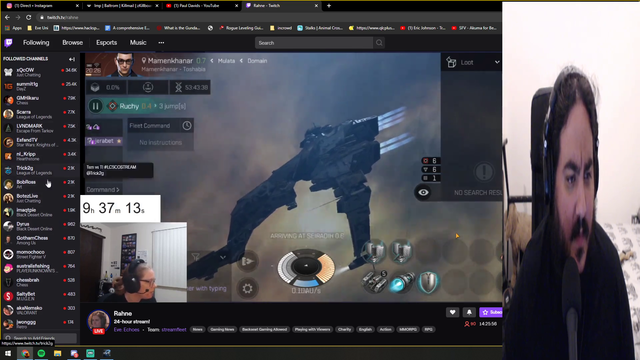The width and height of the screenshot is (640, 360).
Task: Open summit1g channel in sidebar
Action: point(40,86)
